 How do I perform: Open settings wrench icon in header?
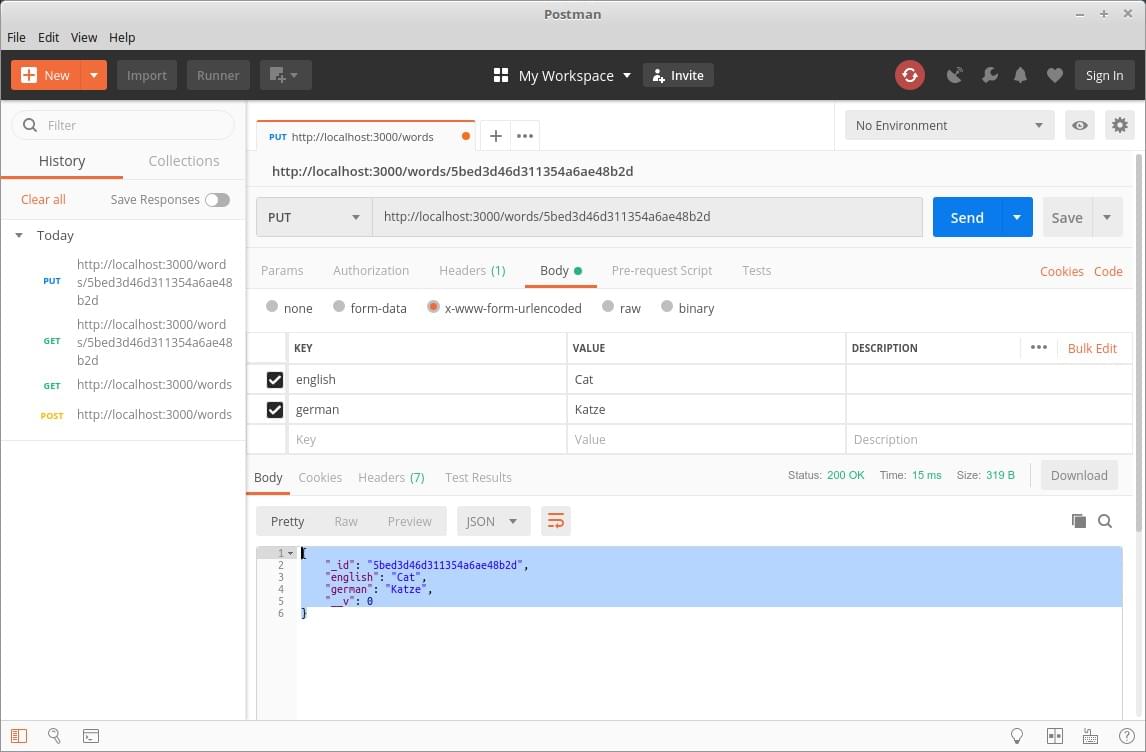tap(989, 75)
